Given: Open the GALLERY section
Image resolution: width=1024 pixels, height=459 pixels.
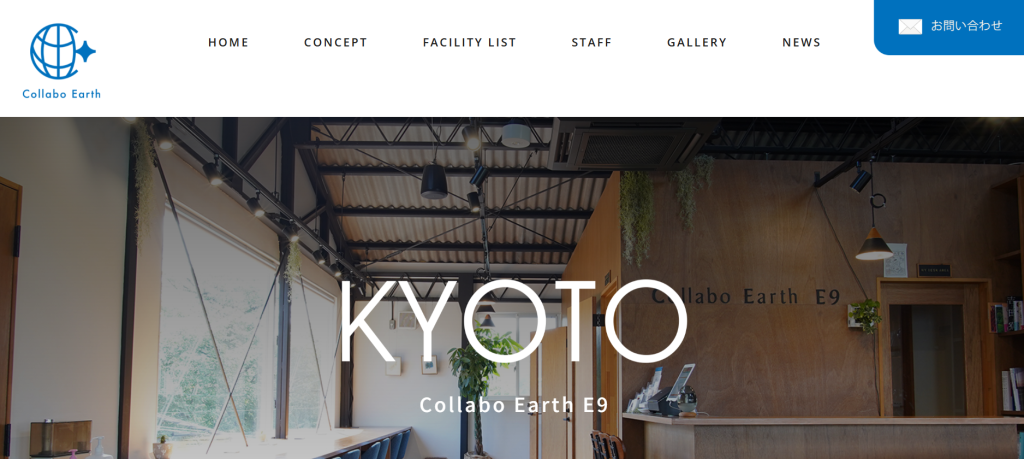Looking at the screenshot, I should coord(697,42).
